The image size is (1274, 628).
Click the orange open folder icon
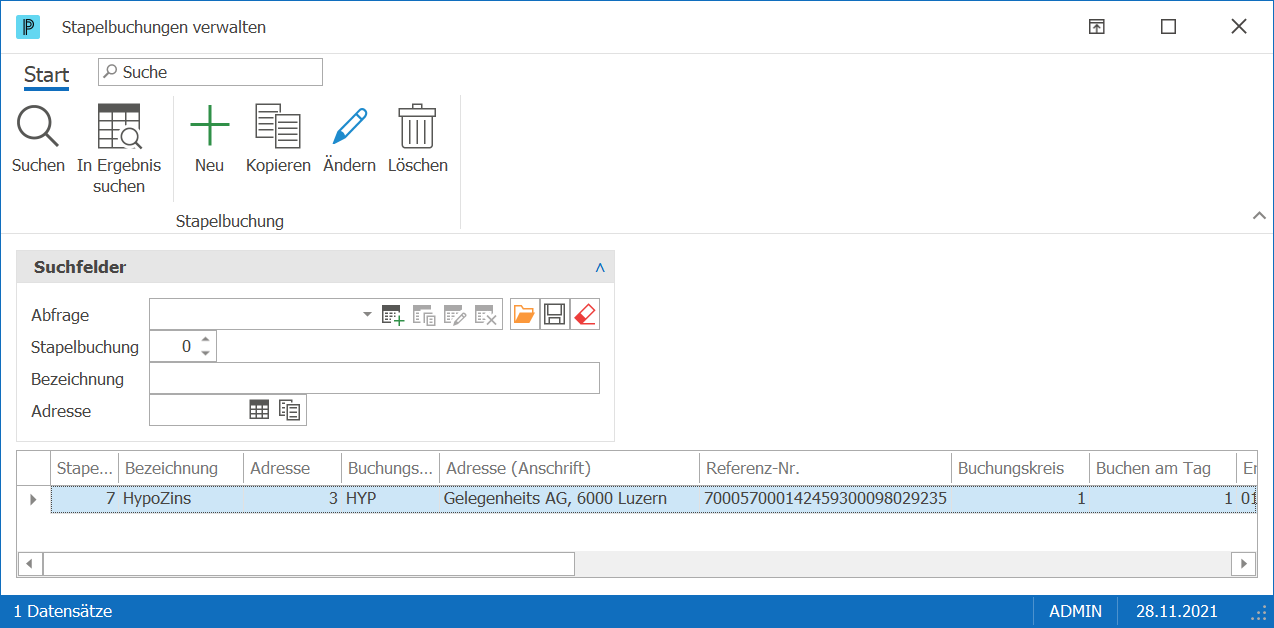coord(524,315)
